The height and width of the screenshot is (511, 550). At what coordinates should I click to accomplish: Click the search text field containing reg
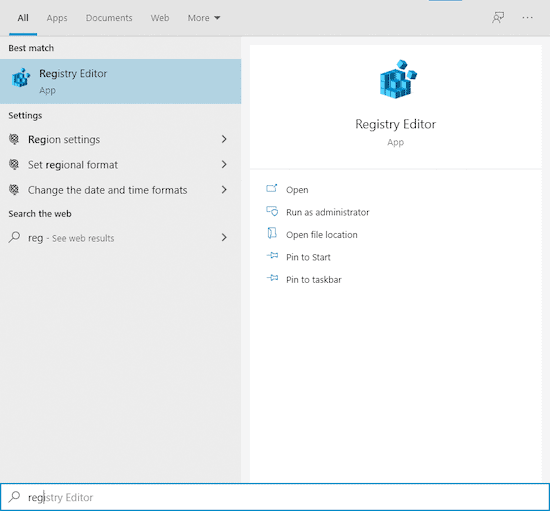point(275,497)
